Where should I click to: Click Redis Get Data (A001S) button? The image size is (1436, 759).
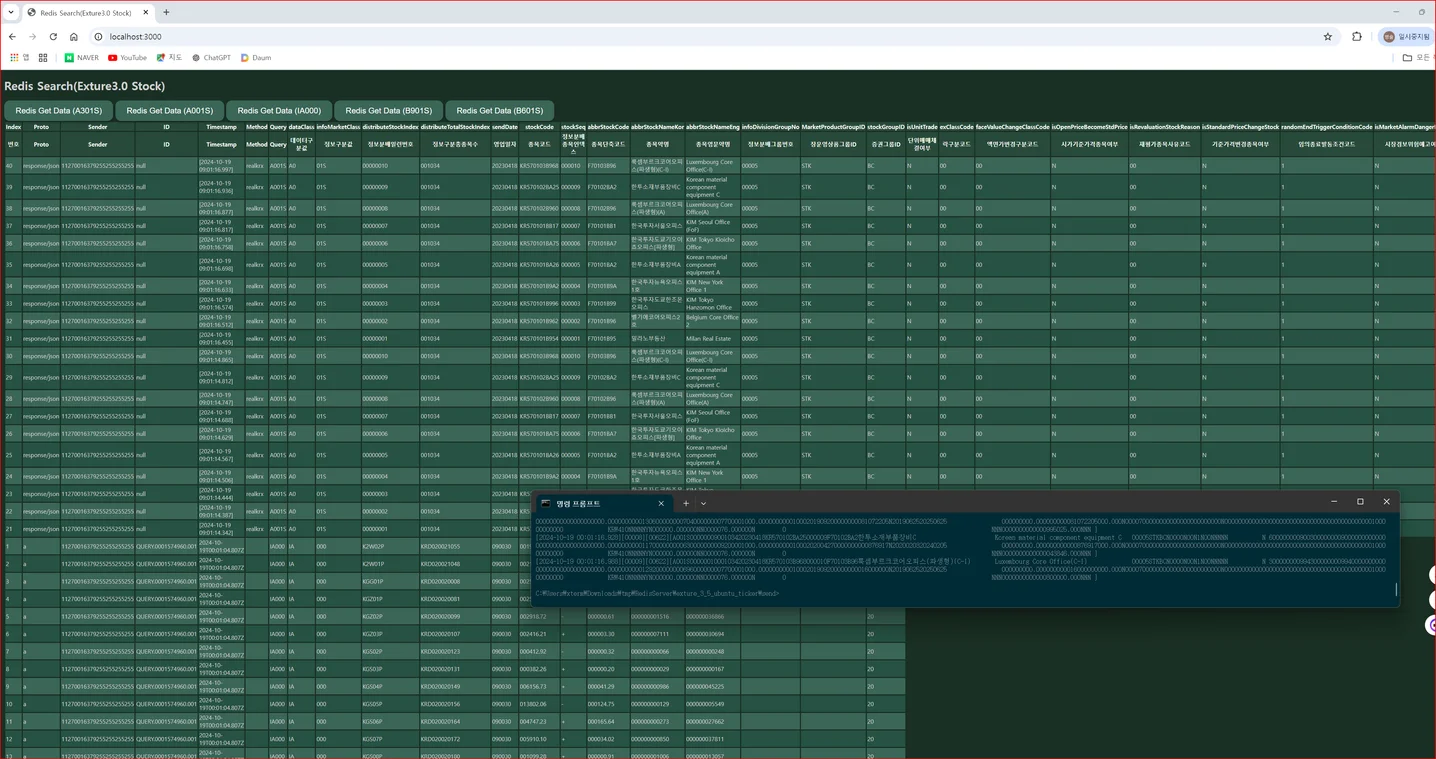pyautogui.click(x=169, y=111)
